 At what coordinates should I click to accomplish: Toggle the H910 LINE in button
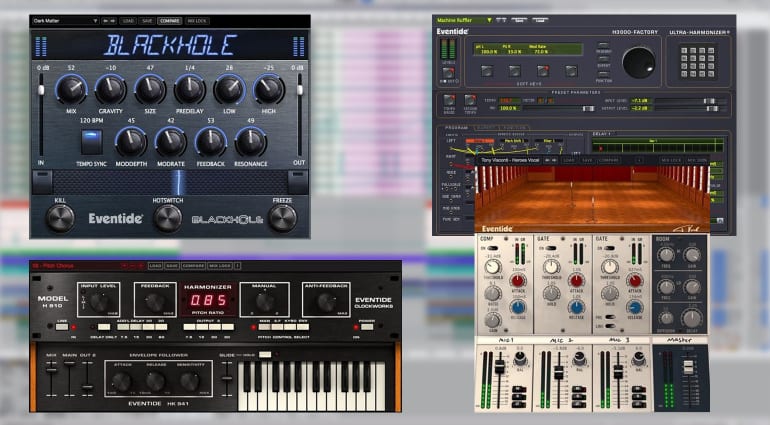point(62,327)
